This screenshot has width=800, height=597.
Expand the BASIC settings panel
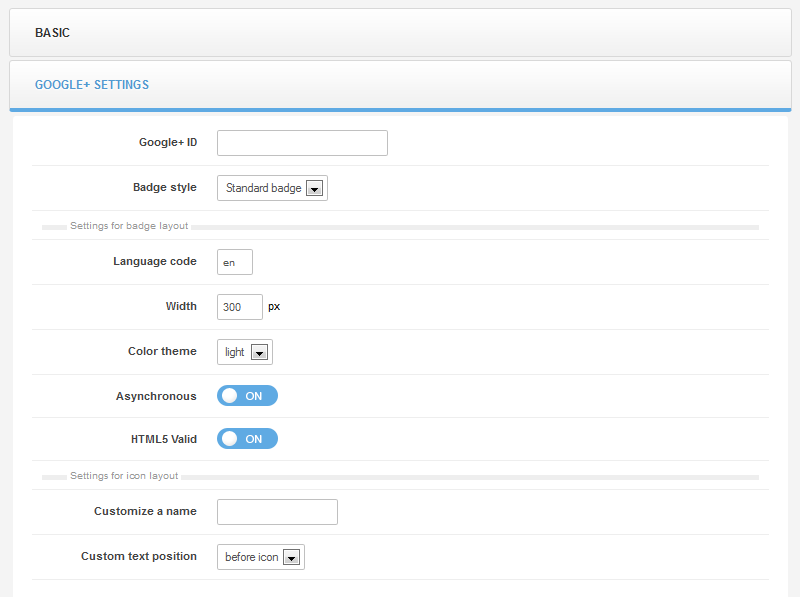click(x=400, y=33)
